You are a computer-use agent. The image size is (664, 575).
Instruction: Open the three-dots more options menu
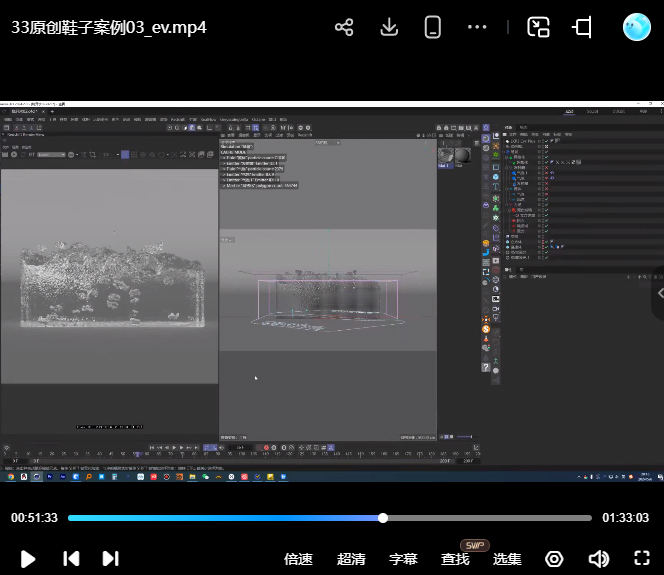point(477,27)
